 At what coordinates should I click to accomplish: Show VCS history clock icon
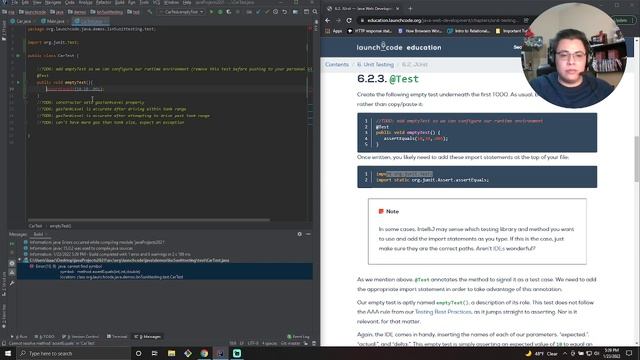[x=276, y=12]
